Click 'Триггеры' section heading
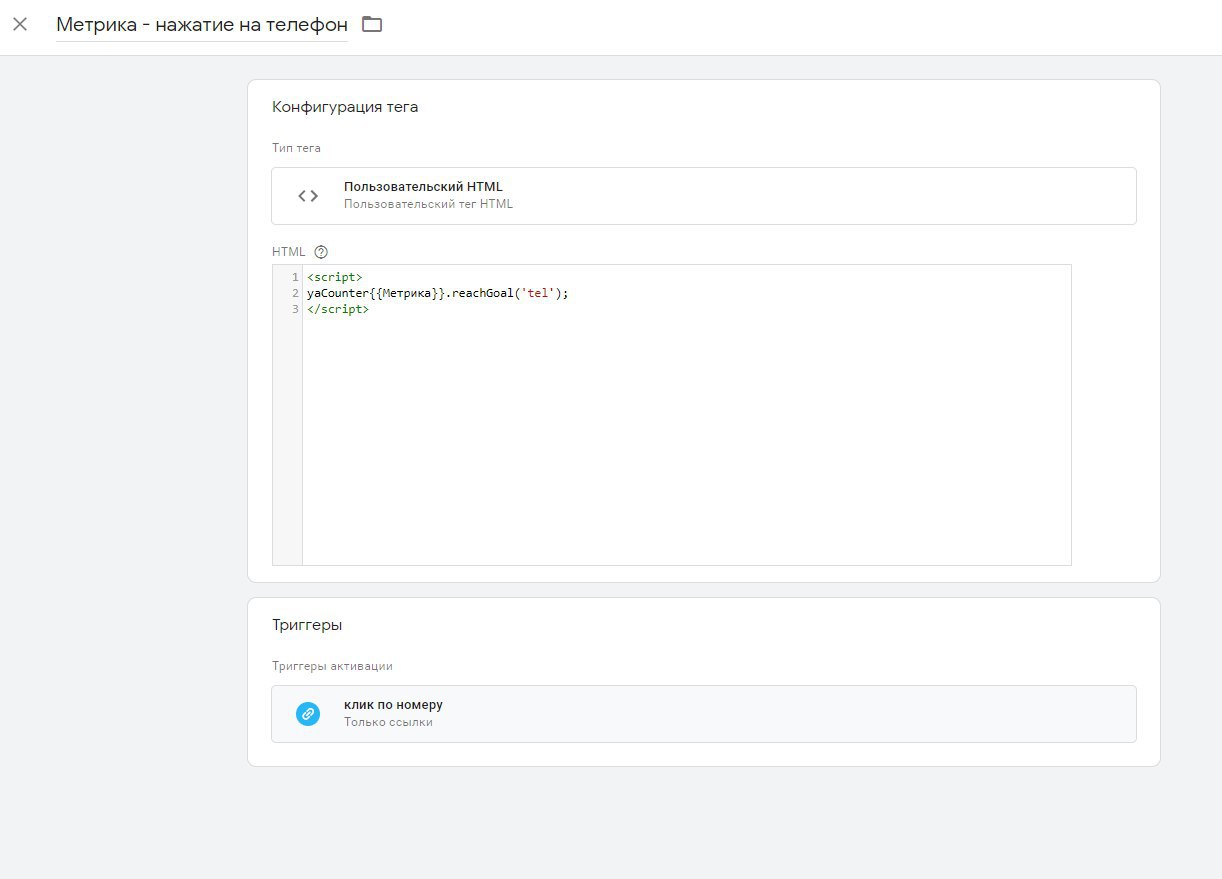The image size is (1222, 879). pos(307,625)
